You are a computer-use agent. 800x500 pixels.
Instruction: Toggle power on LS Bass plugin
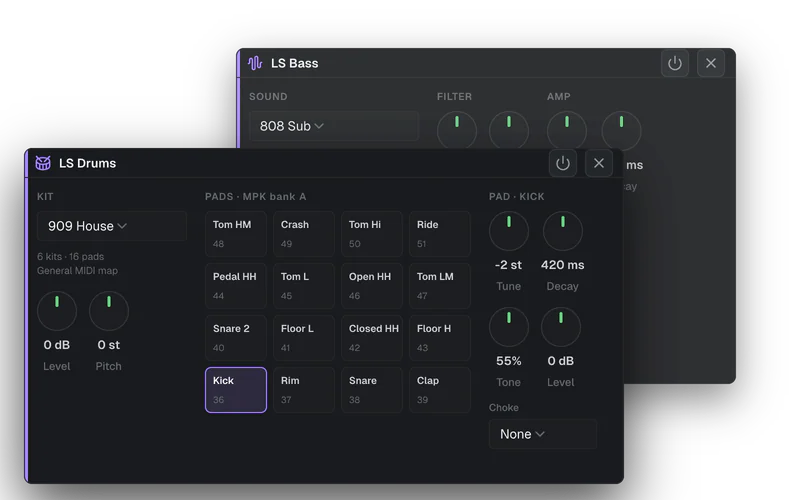[675, 63]
